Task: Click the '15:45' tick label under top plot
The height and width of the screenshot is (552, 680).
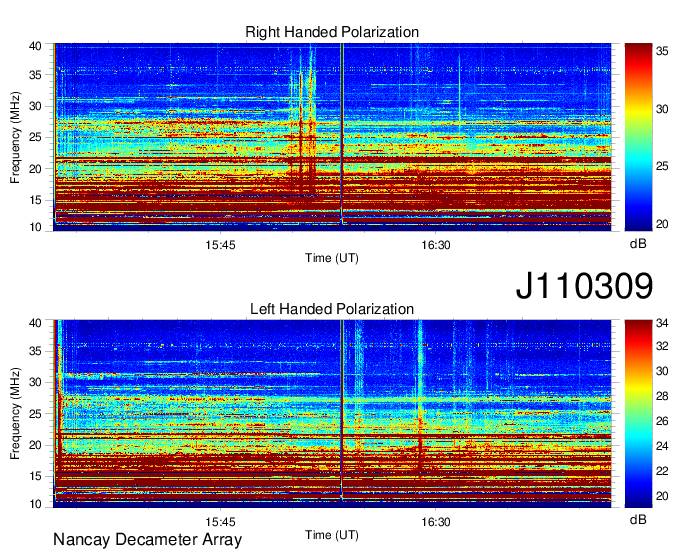Action: point(220,245)
